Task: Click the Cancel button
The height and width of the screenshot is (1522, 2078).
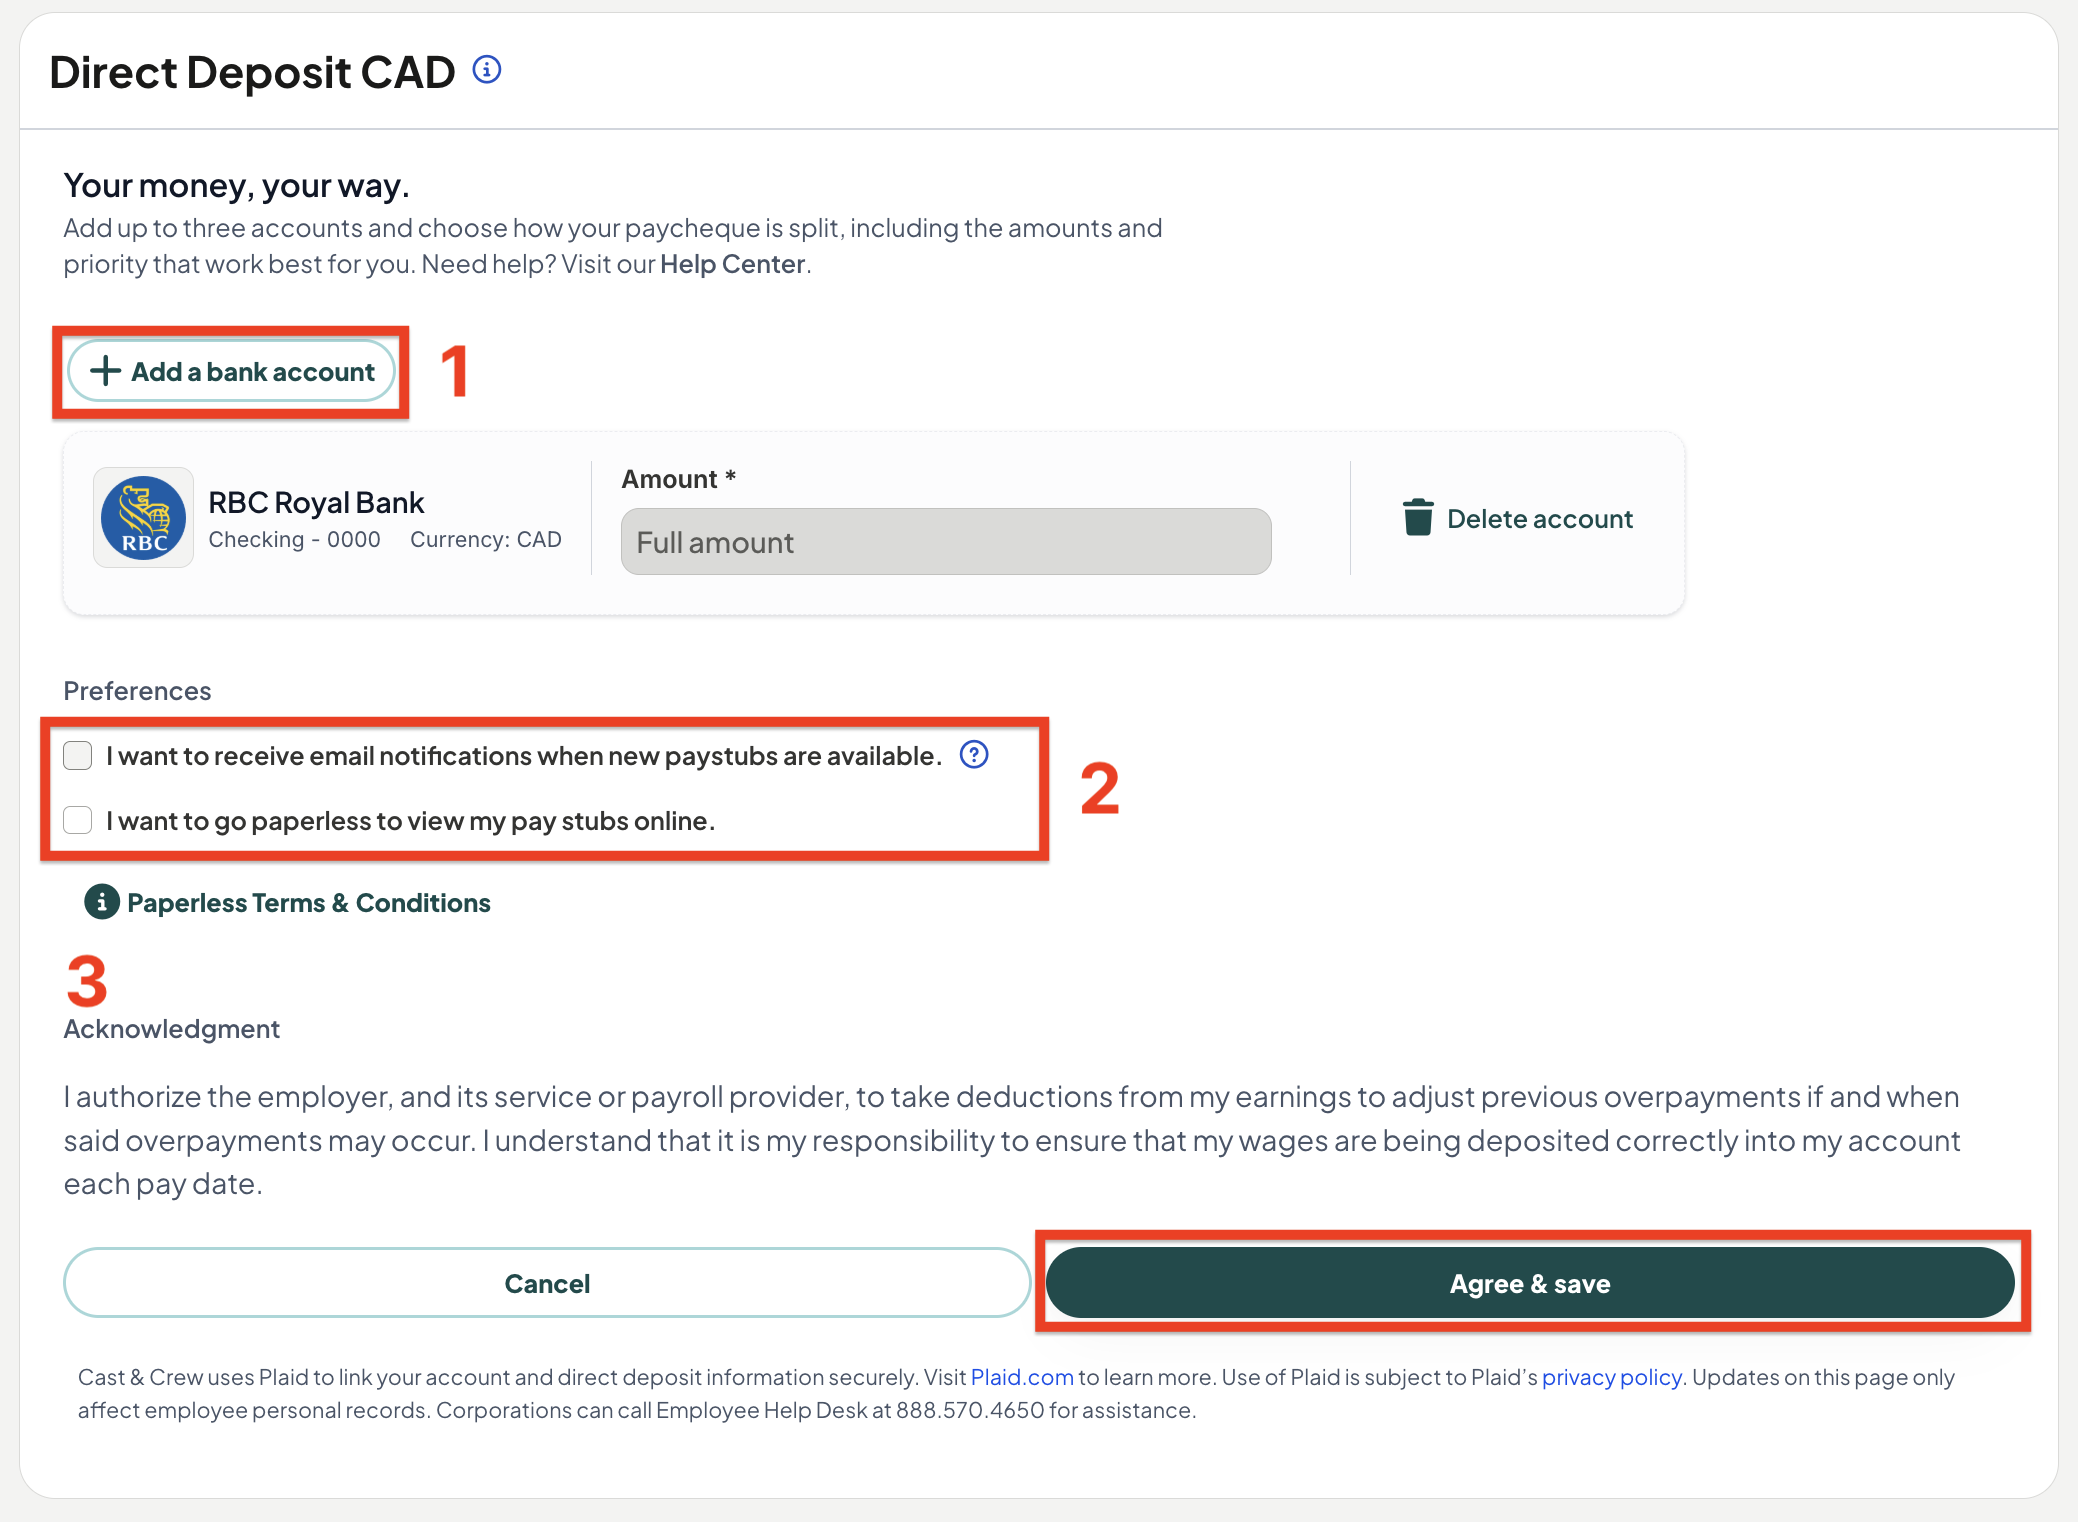Action: point(547,1283)
